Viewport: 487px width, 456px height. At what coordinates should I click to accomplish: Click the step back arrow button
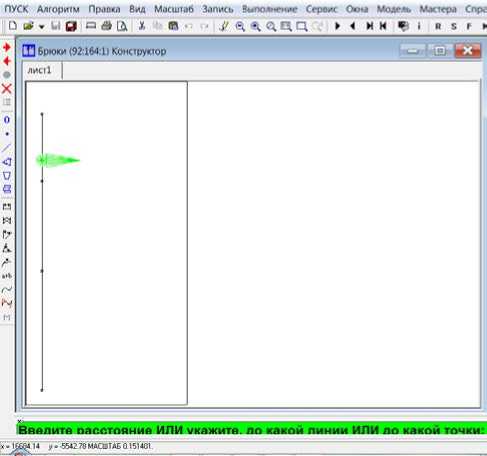pyautogui.click(x=353, y=26)
